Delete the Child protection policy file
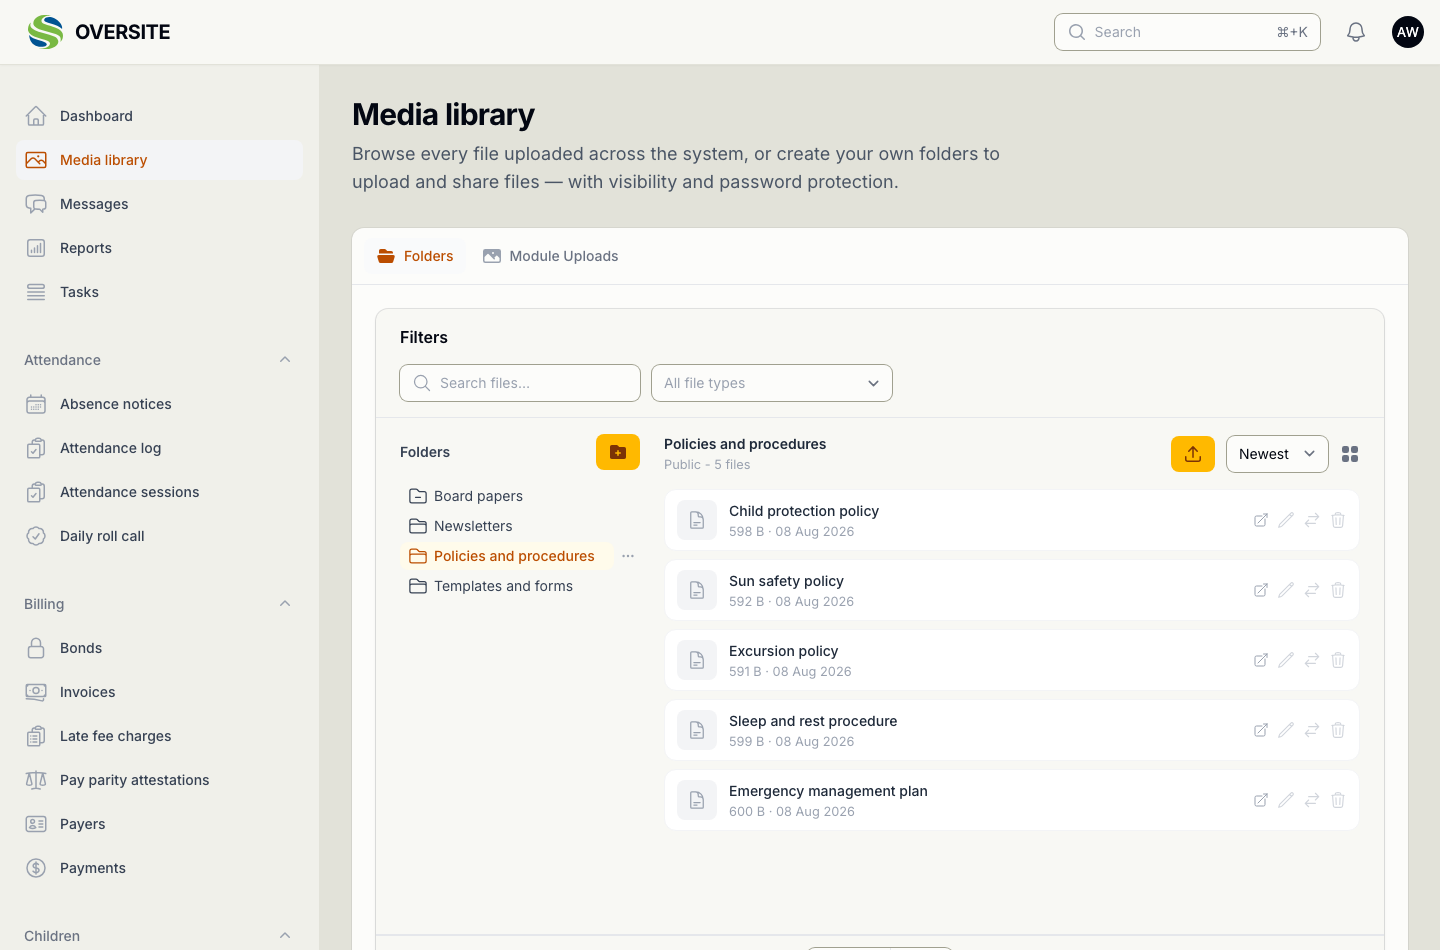 pyautogui.click(x=1338, y=520)
